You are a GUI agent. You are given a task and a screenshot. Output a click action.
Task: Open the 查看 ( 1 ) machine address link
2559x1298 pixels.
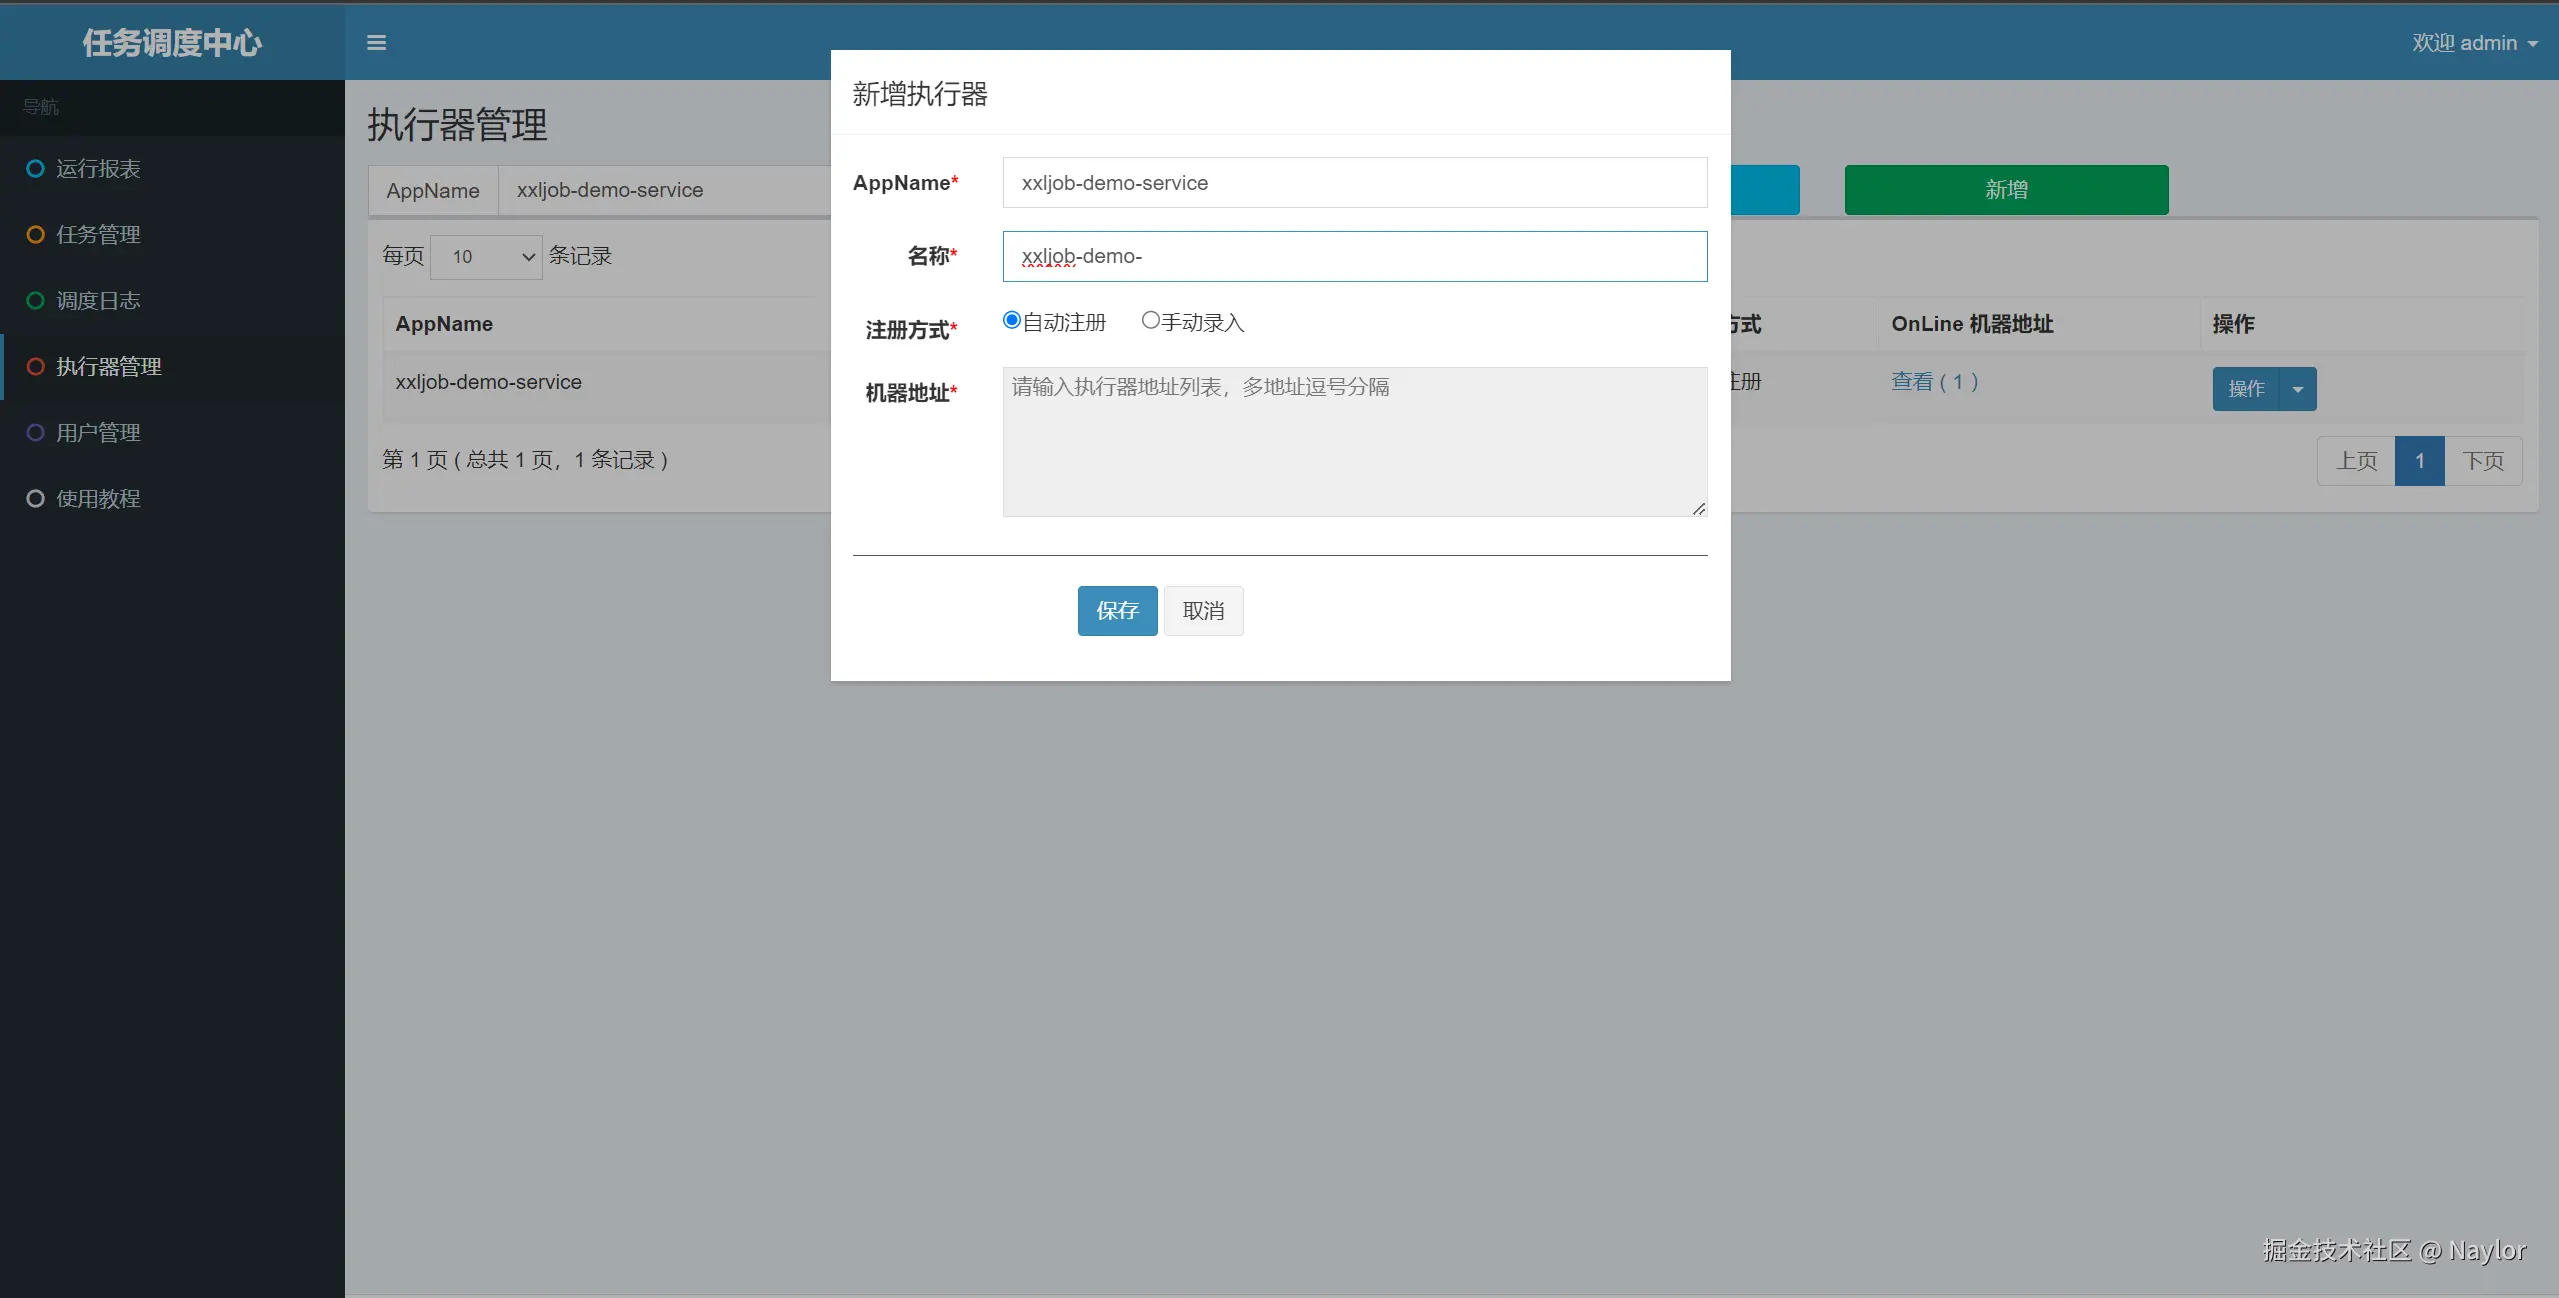(x=1934, y=382)
